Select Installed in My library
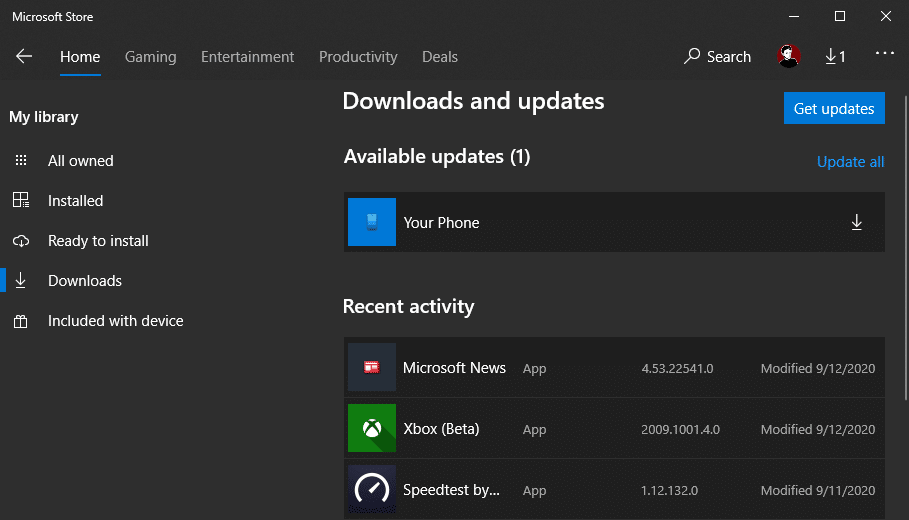This screenshot has height=520, width=909. click(x=75, y=201)
